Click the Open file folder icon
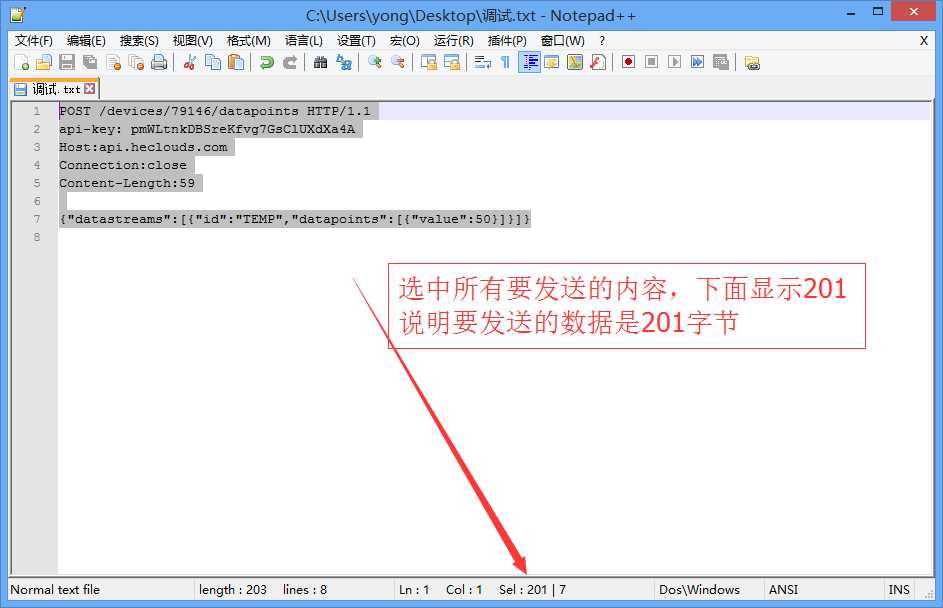The image size is (943, 608). (44, 63)
